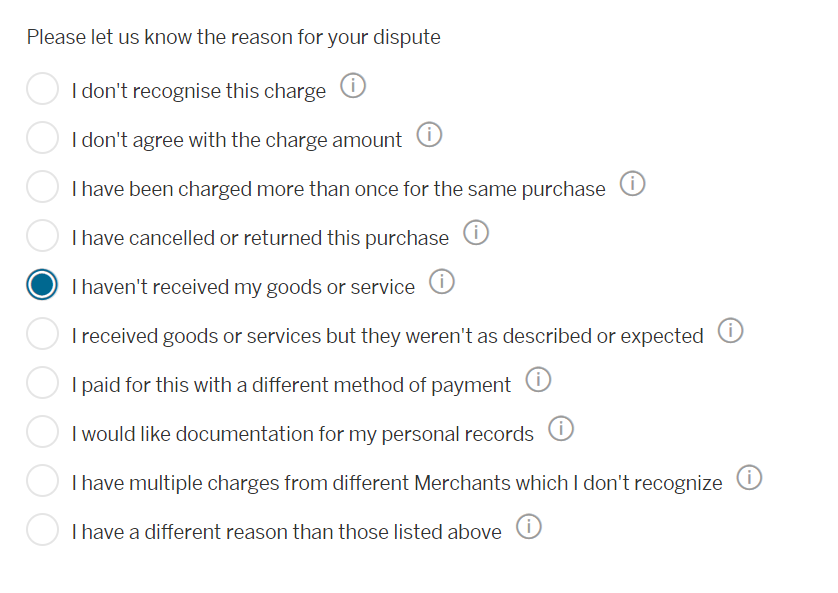Choose paid with different method radio button

[x=42, y=383]
